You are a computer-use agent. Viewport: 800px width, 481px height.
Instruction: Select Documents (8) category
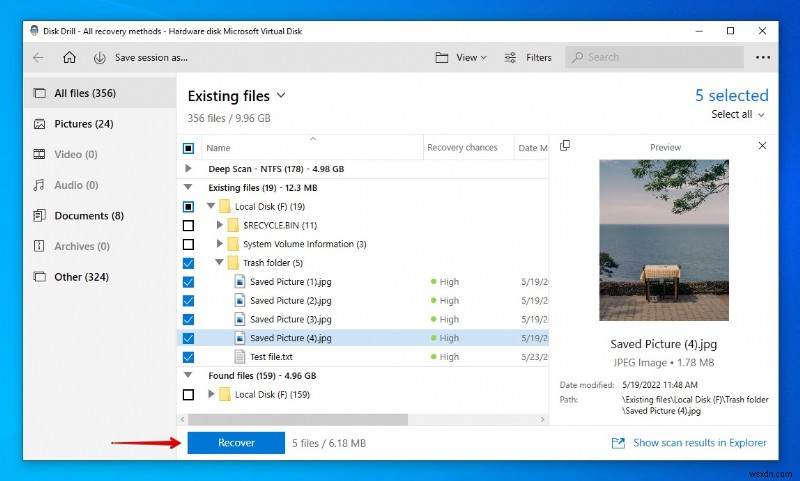click(x=89, y=215)
